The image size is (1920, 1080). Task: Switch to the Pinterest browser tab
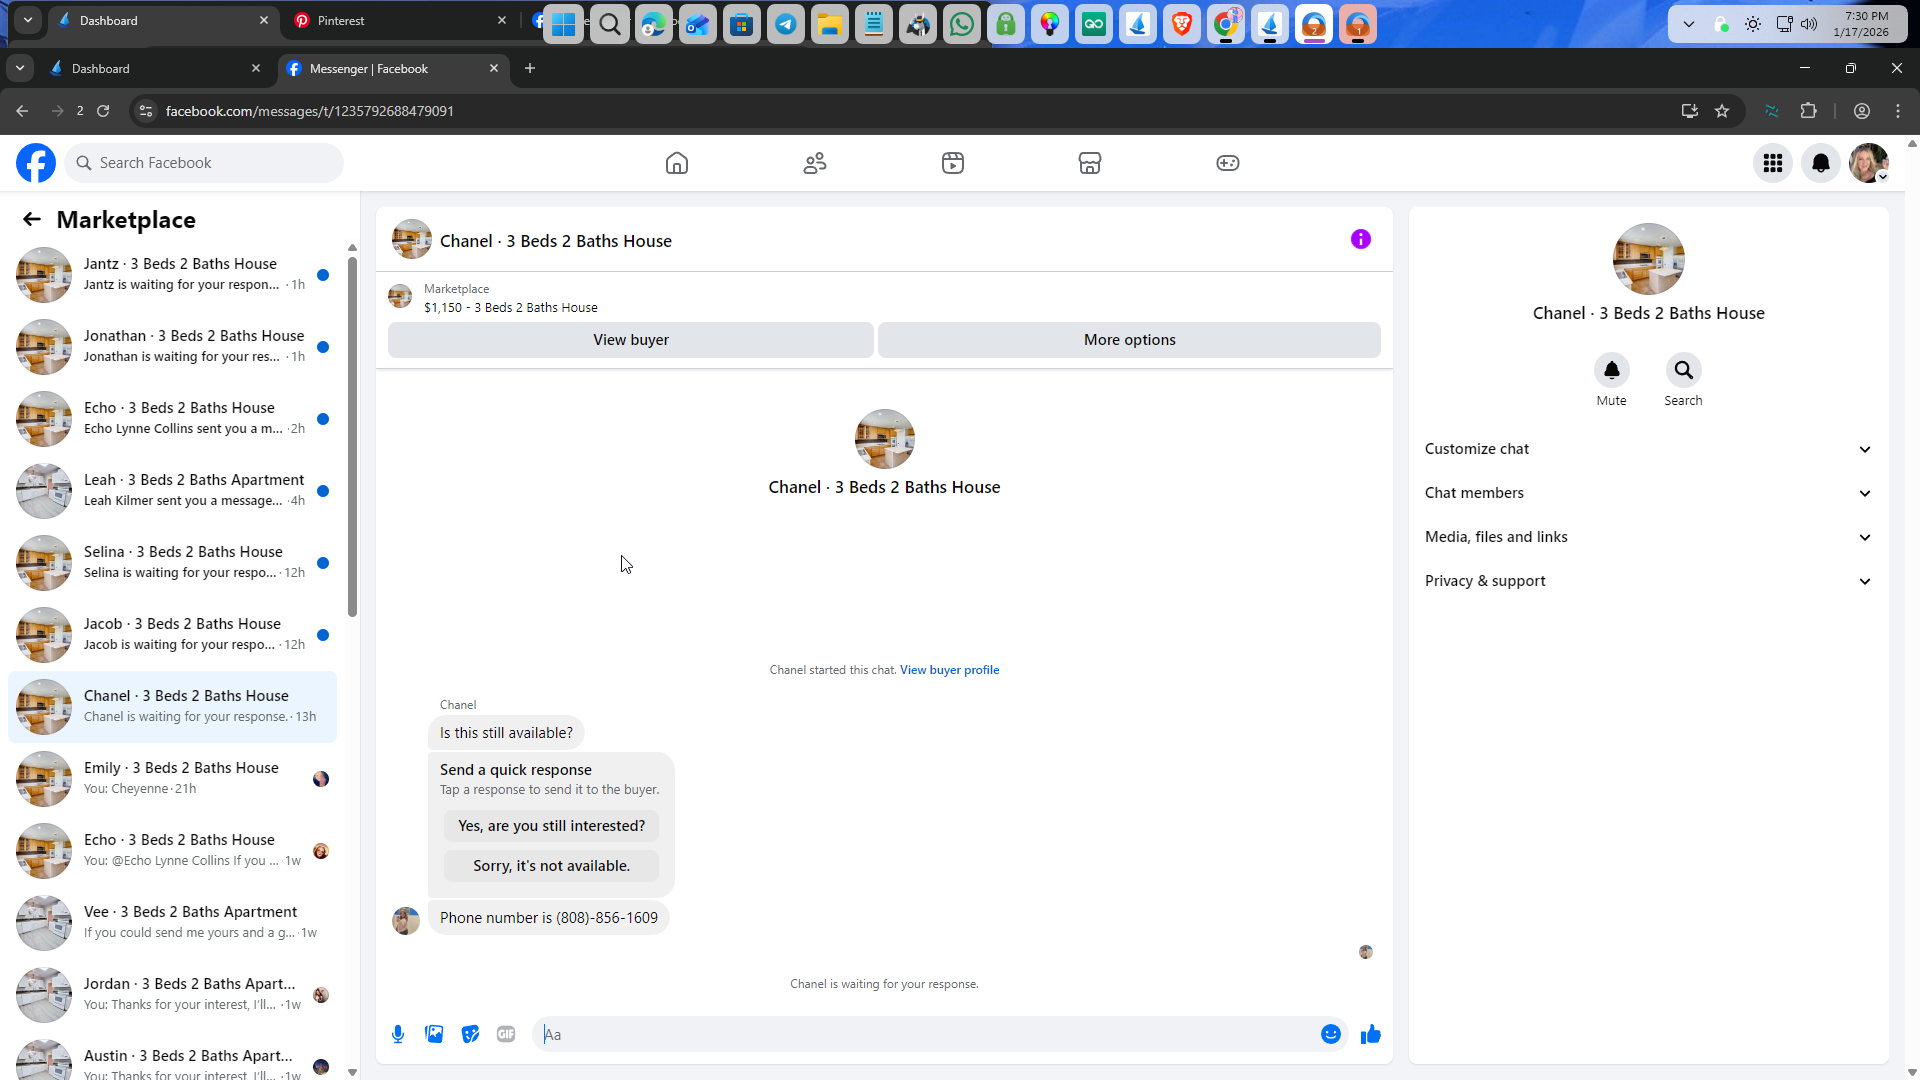click(341, 20)
